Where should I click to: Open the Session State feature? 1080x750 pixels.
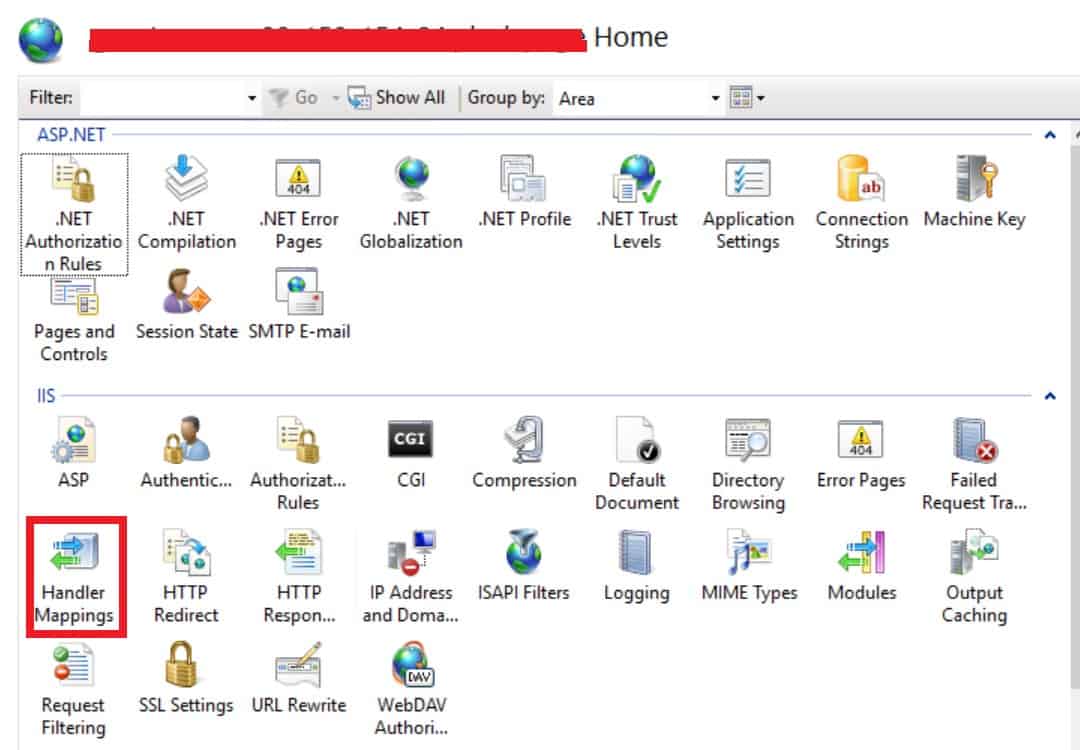click(187, 305)
